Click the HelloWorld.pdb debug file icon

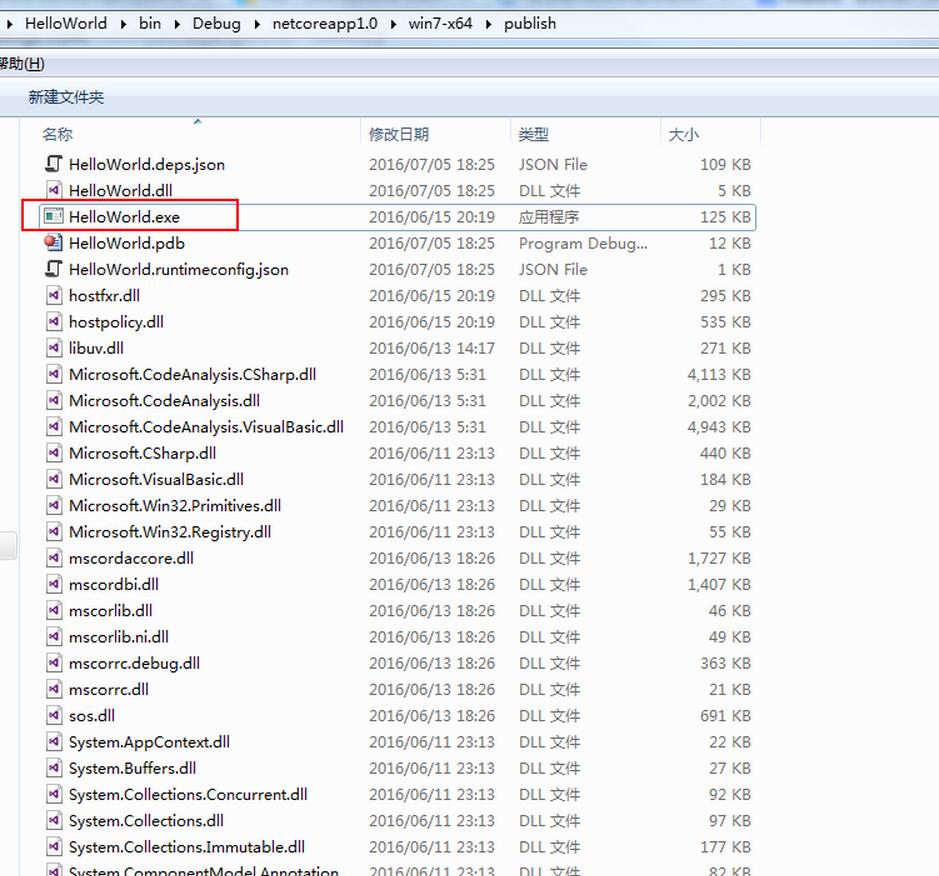(53, 243)
